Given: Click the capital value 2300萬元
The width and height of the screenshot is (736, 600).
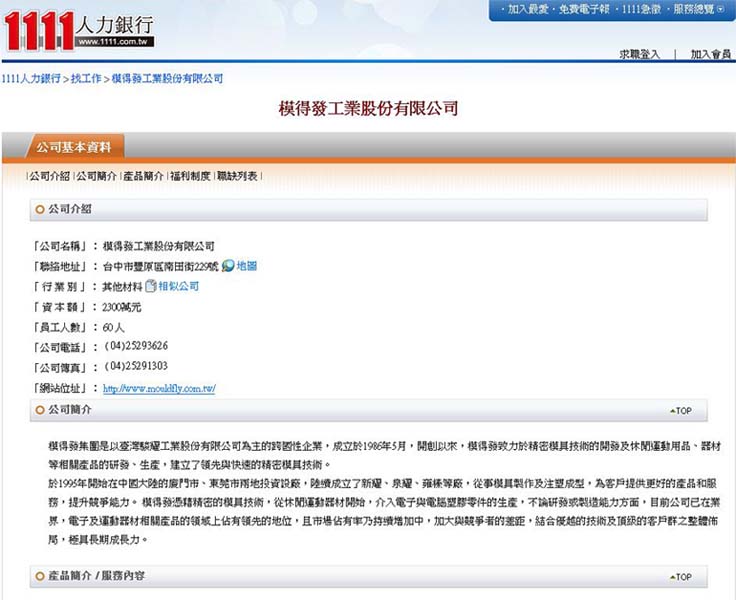Looking at the screenshot, I should pos(122,307).
